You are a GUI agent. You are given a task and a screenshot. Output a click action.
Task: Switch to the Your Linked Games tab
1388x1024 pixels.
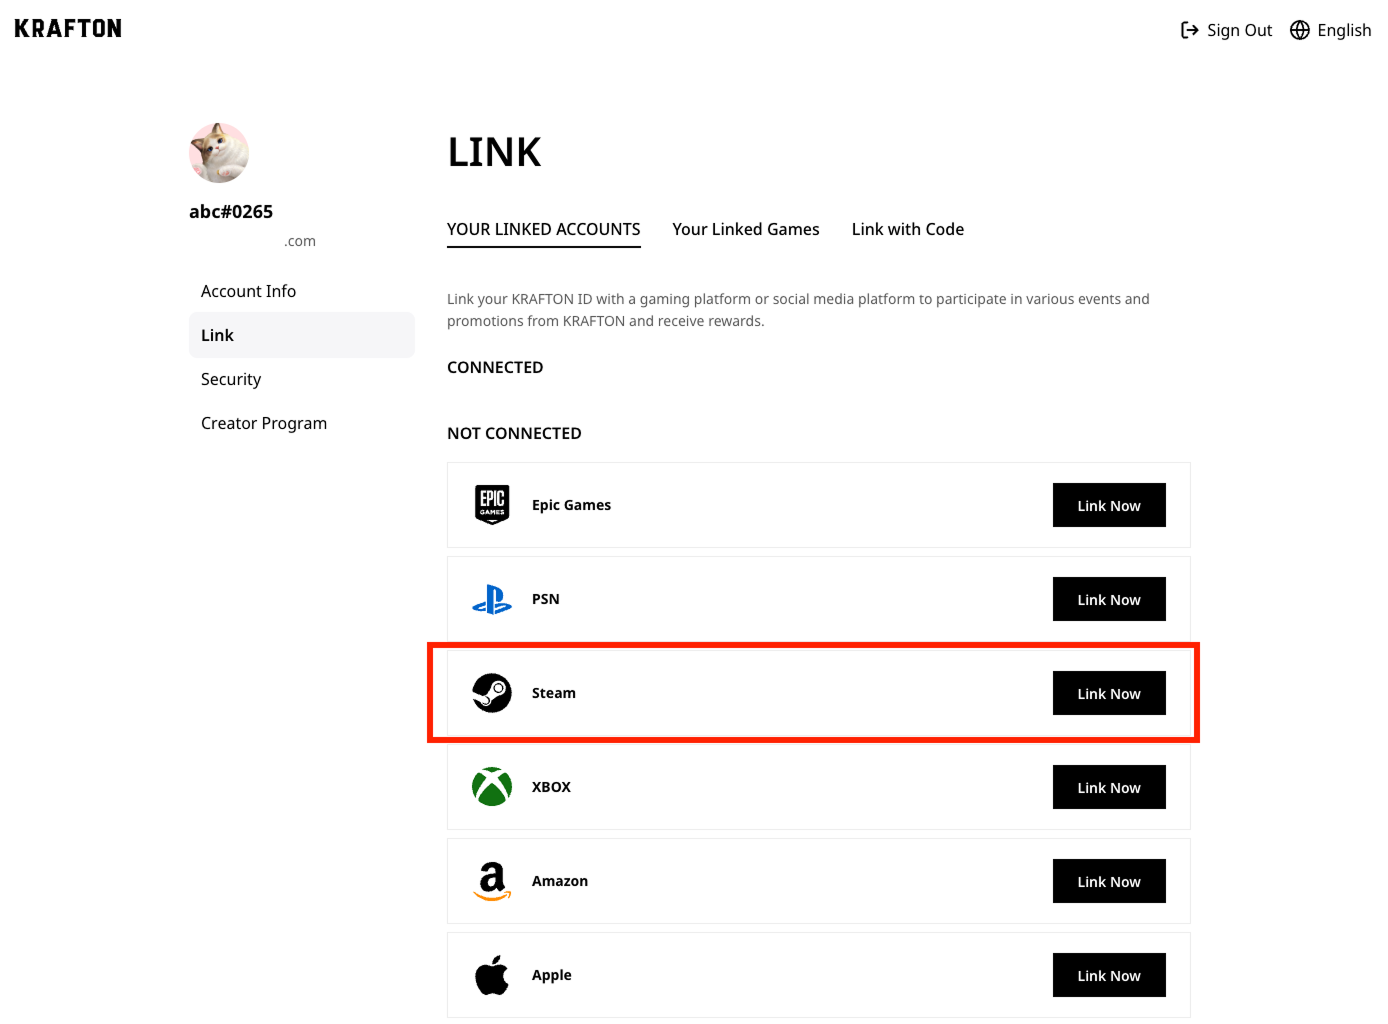click(746, 229)
